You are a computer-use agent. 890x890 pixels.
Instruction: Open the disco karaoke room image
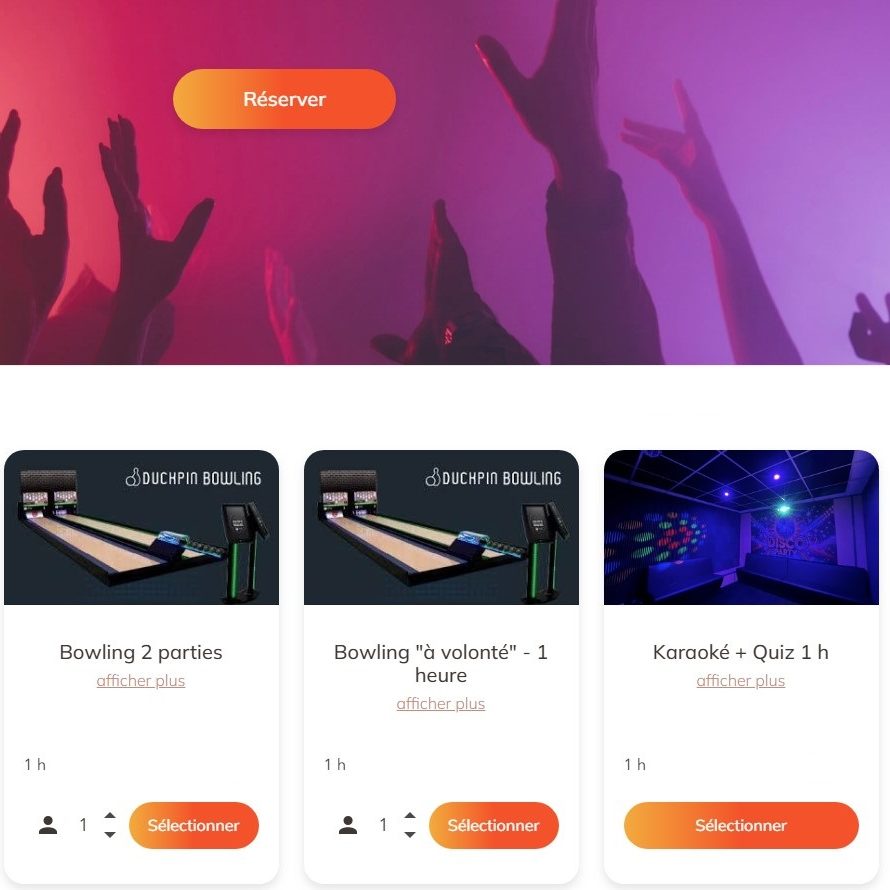741,527
